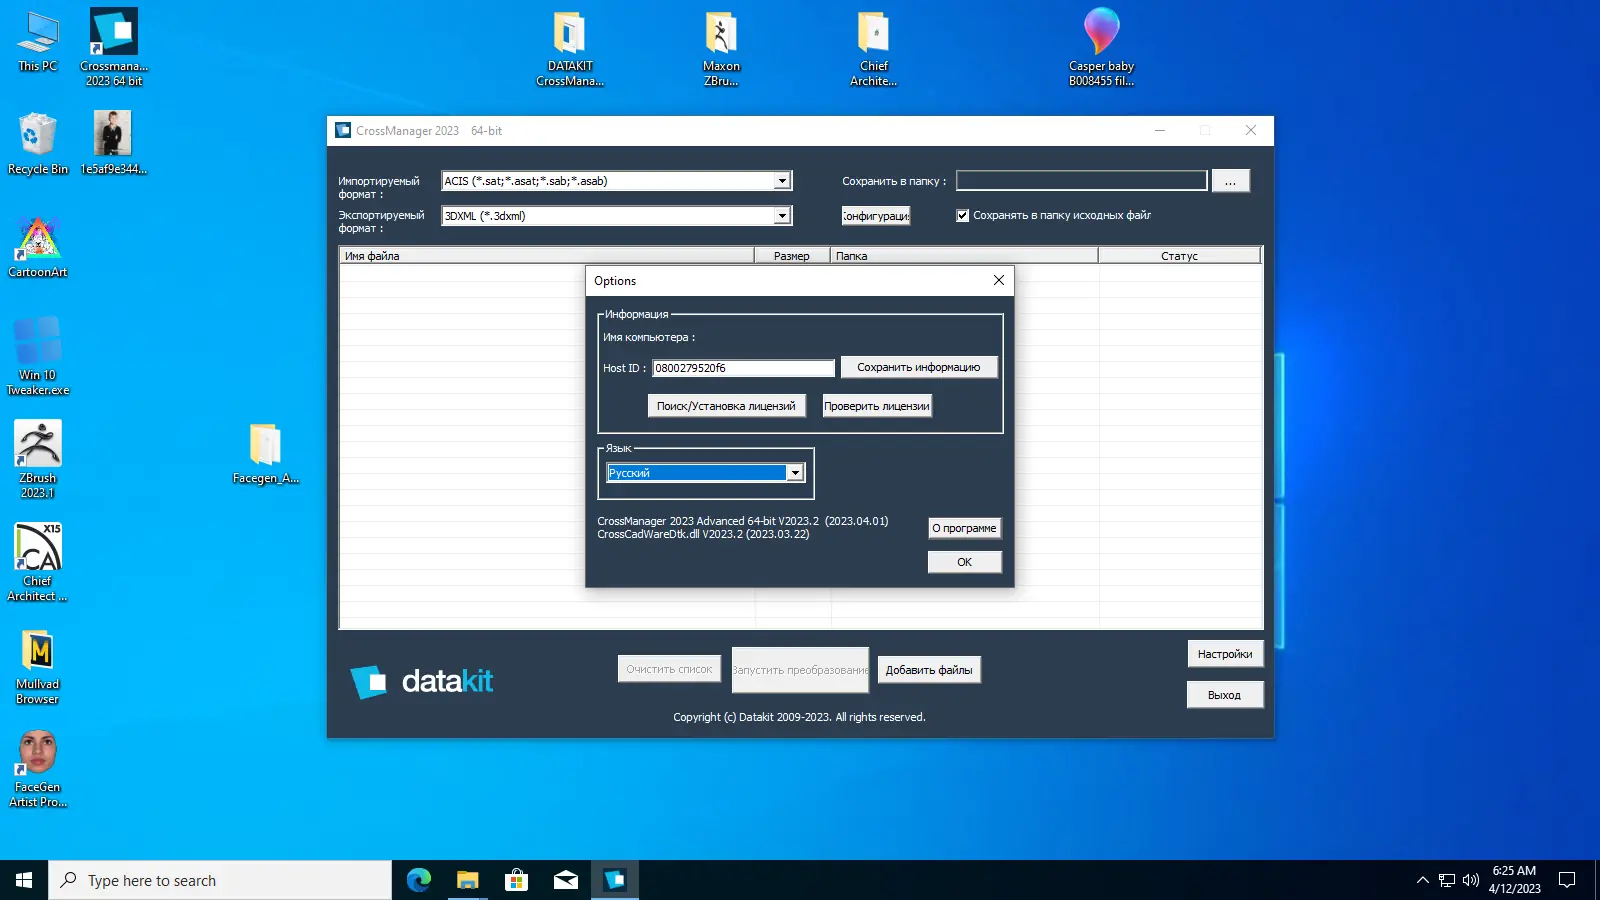The height and width of the screenshot is (900, 1600).
Task: Click Поиск/Установка лицензий button
Action: (726, 406)
